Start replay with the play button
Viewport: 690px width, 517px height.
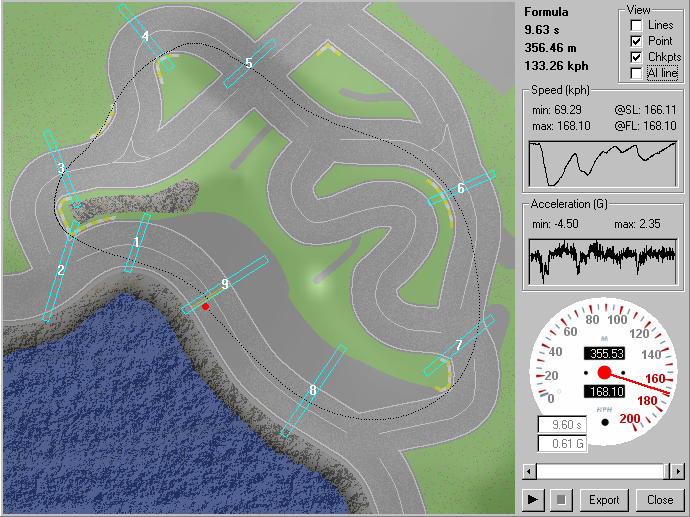coord(533,499)
